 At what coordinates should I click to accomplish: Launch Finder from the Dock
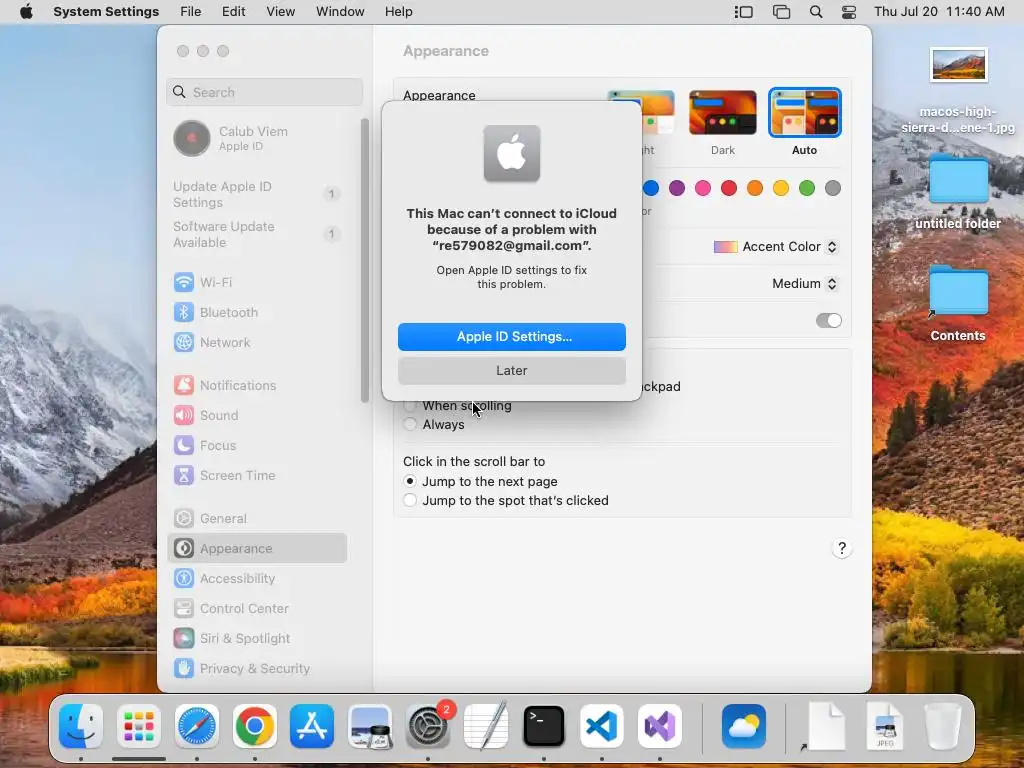coord(81,726)
